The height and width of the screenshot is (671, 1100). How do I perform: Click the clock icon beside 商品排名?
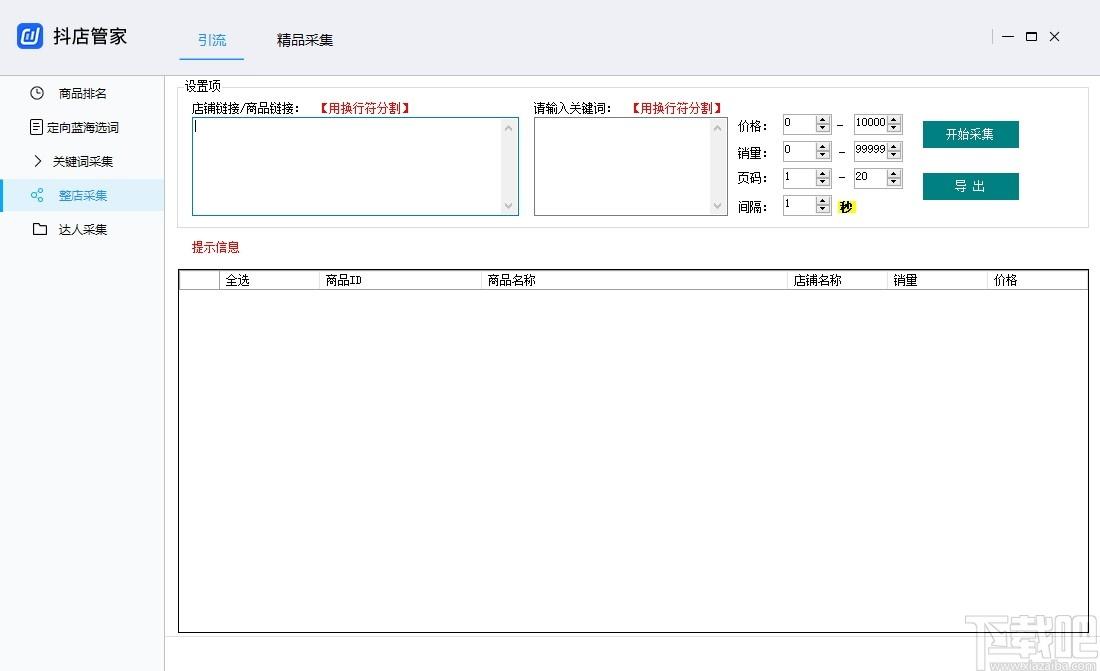pos(37,93)
